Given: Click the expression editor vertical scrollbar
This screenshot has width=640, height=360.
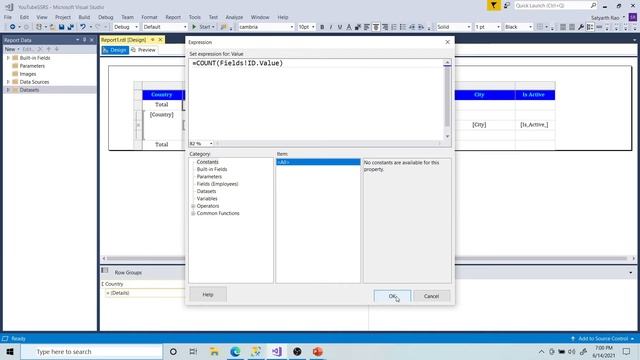Looking at the screenshot, I should (447, 100).
